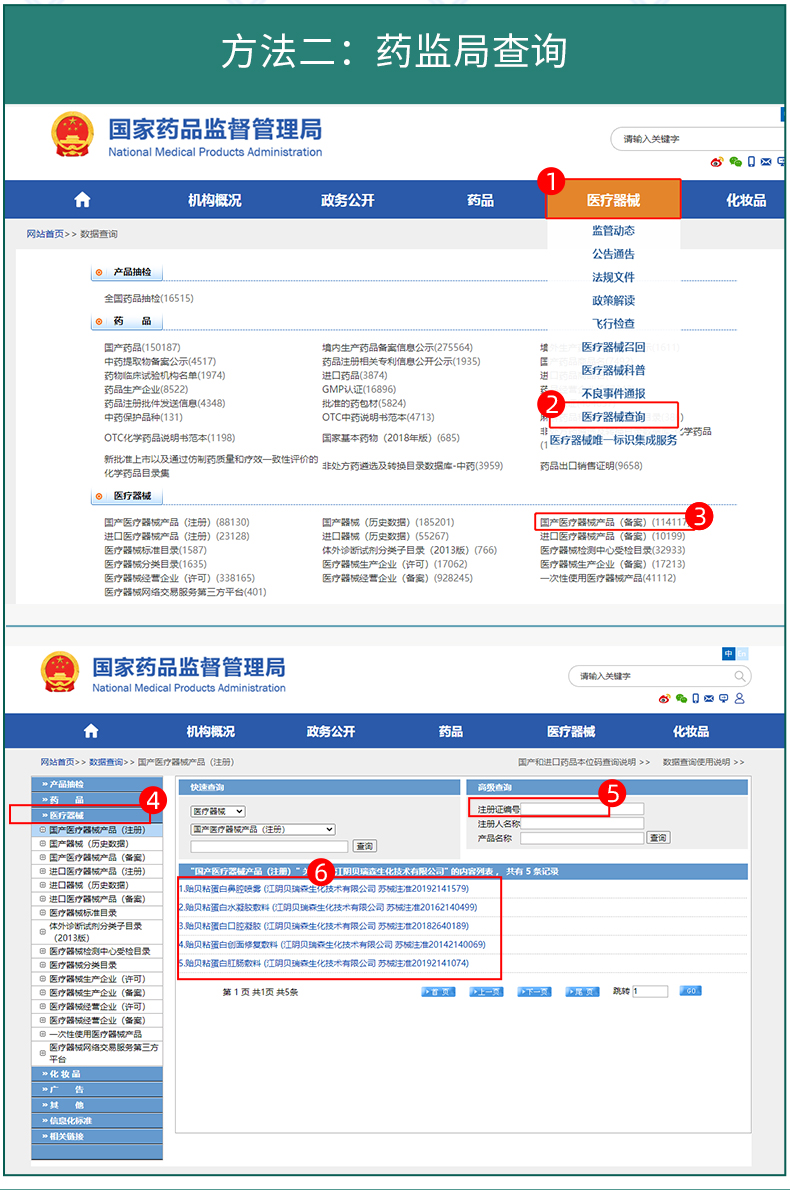Choose 公告通告 from the 医疗器械 dropdown menu
This screenshot has height=1190, width=790.
613,253
